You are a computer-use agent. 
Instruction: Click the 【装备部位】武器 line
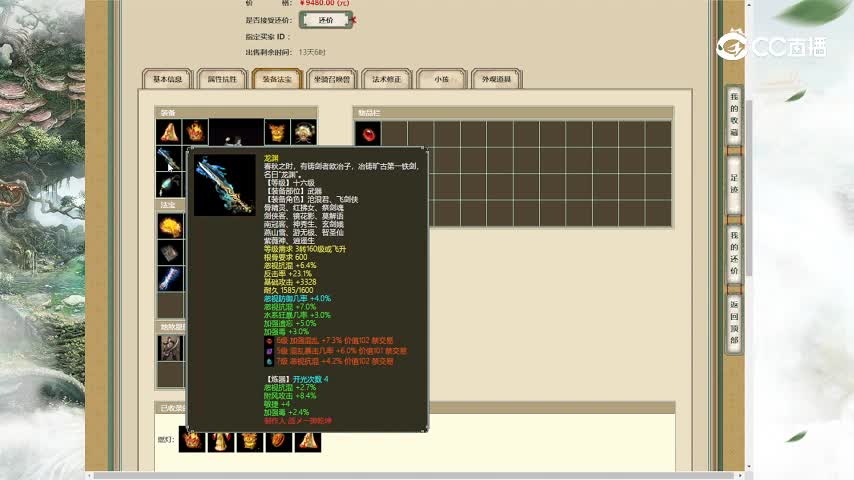point(293,191)
